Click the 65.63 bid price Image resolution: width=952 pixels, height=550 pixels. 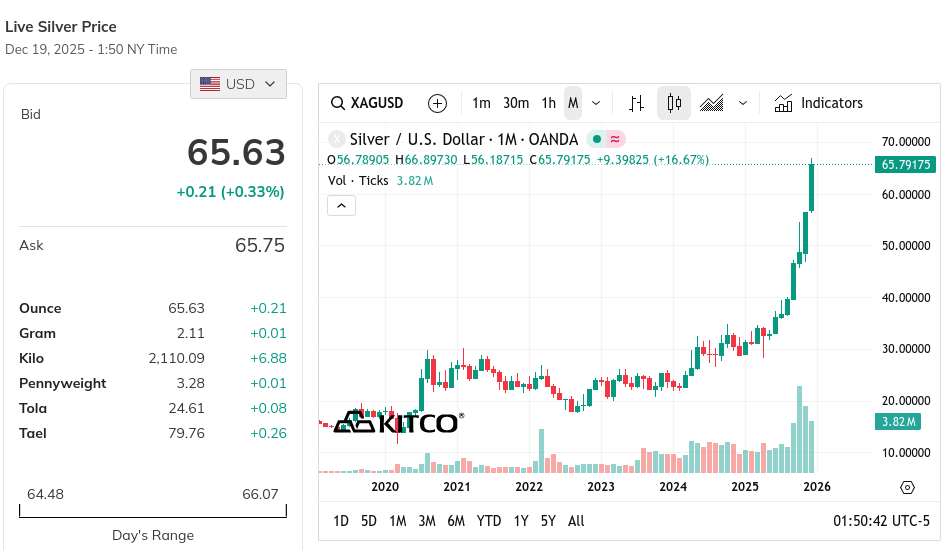pos(236,152)
